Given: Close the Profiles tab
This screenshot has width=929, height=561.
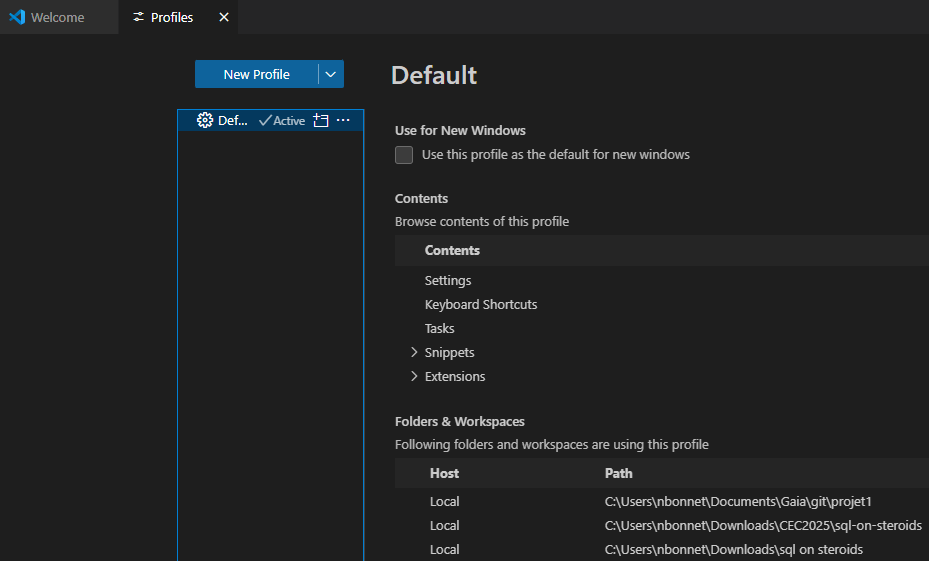Looking at the screenshot, I should pos(224,17).
